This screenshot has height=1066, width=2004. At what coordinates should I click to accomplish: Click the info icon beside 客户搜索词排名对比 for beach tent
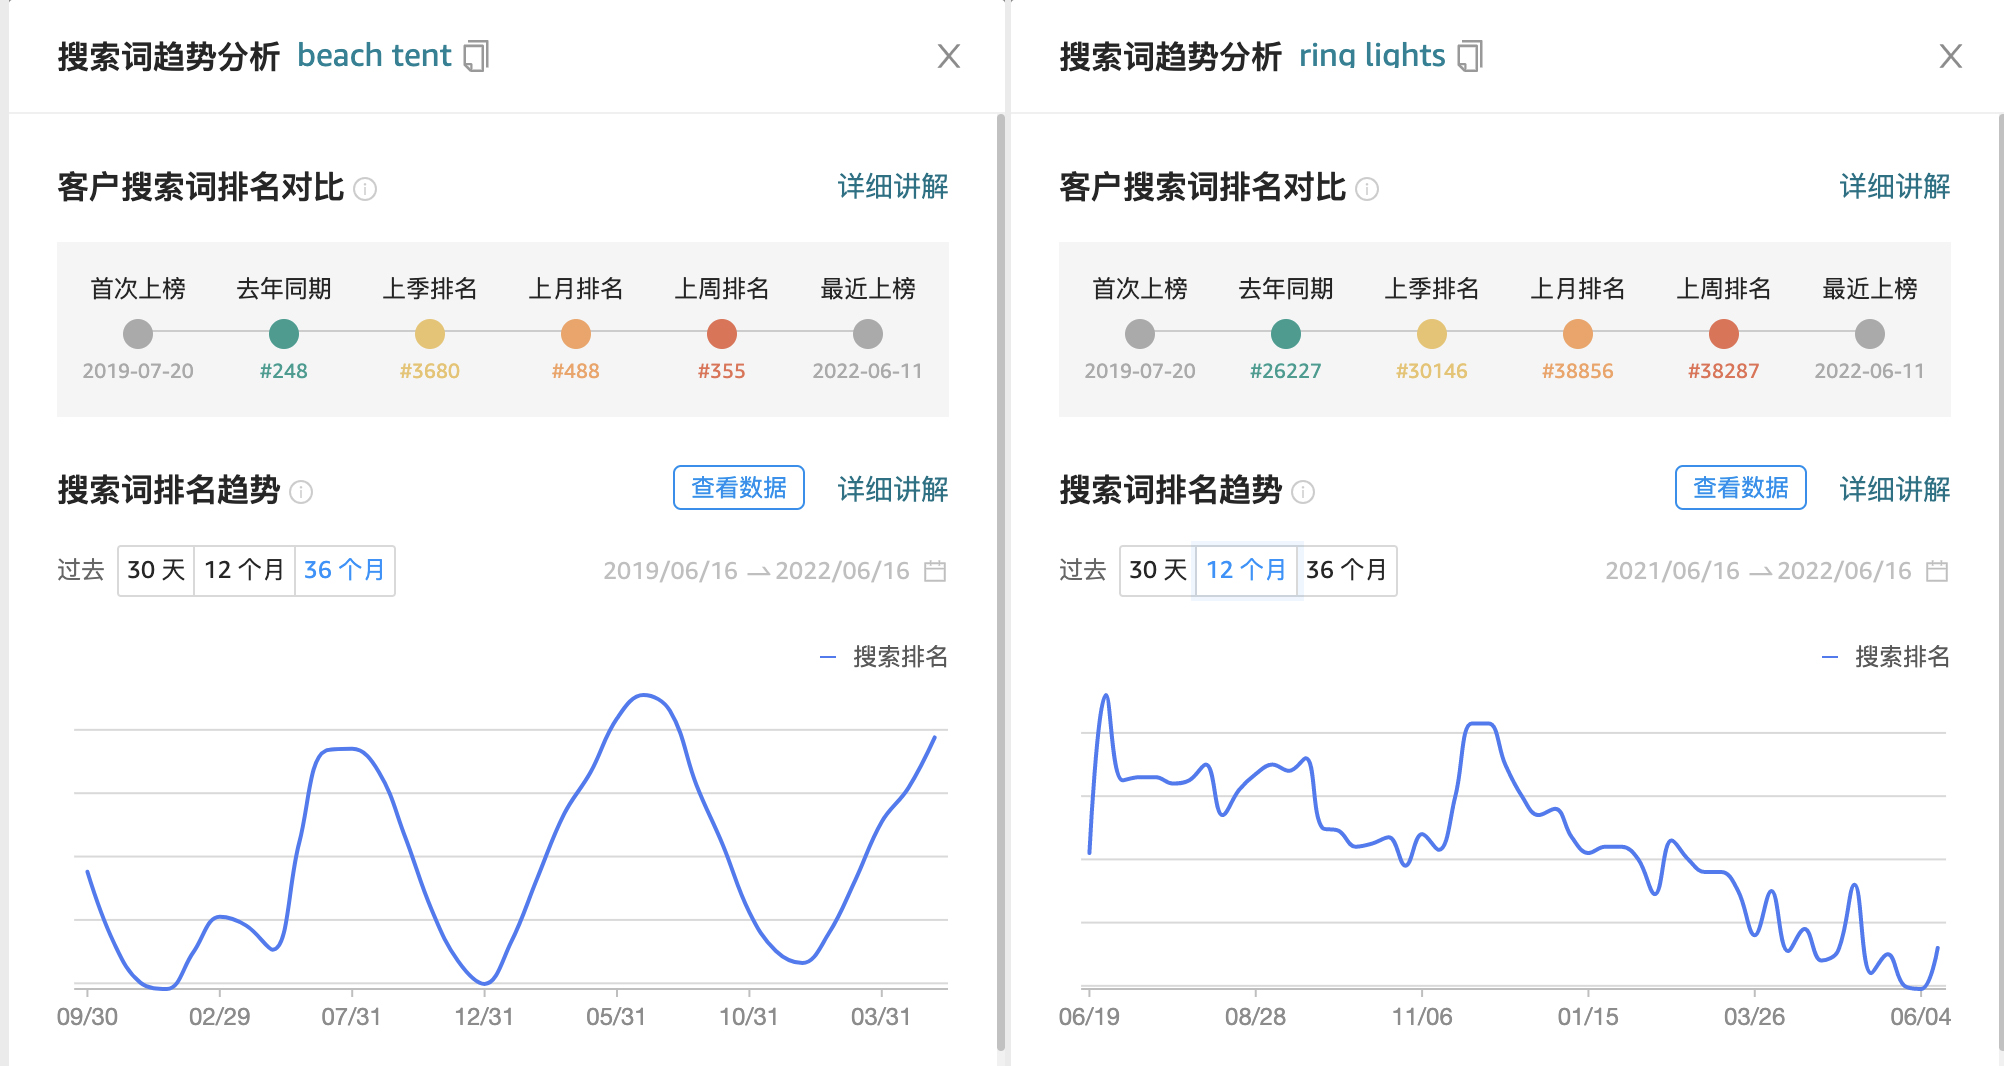coord(364,190)
